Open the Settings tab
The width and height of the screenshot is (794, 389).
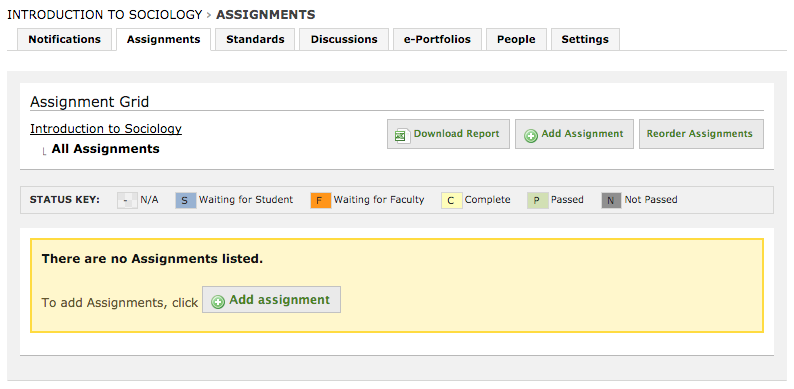tap(585, 40)
